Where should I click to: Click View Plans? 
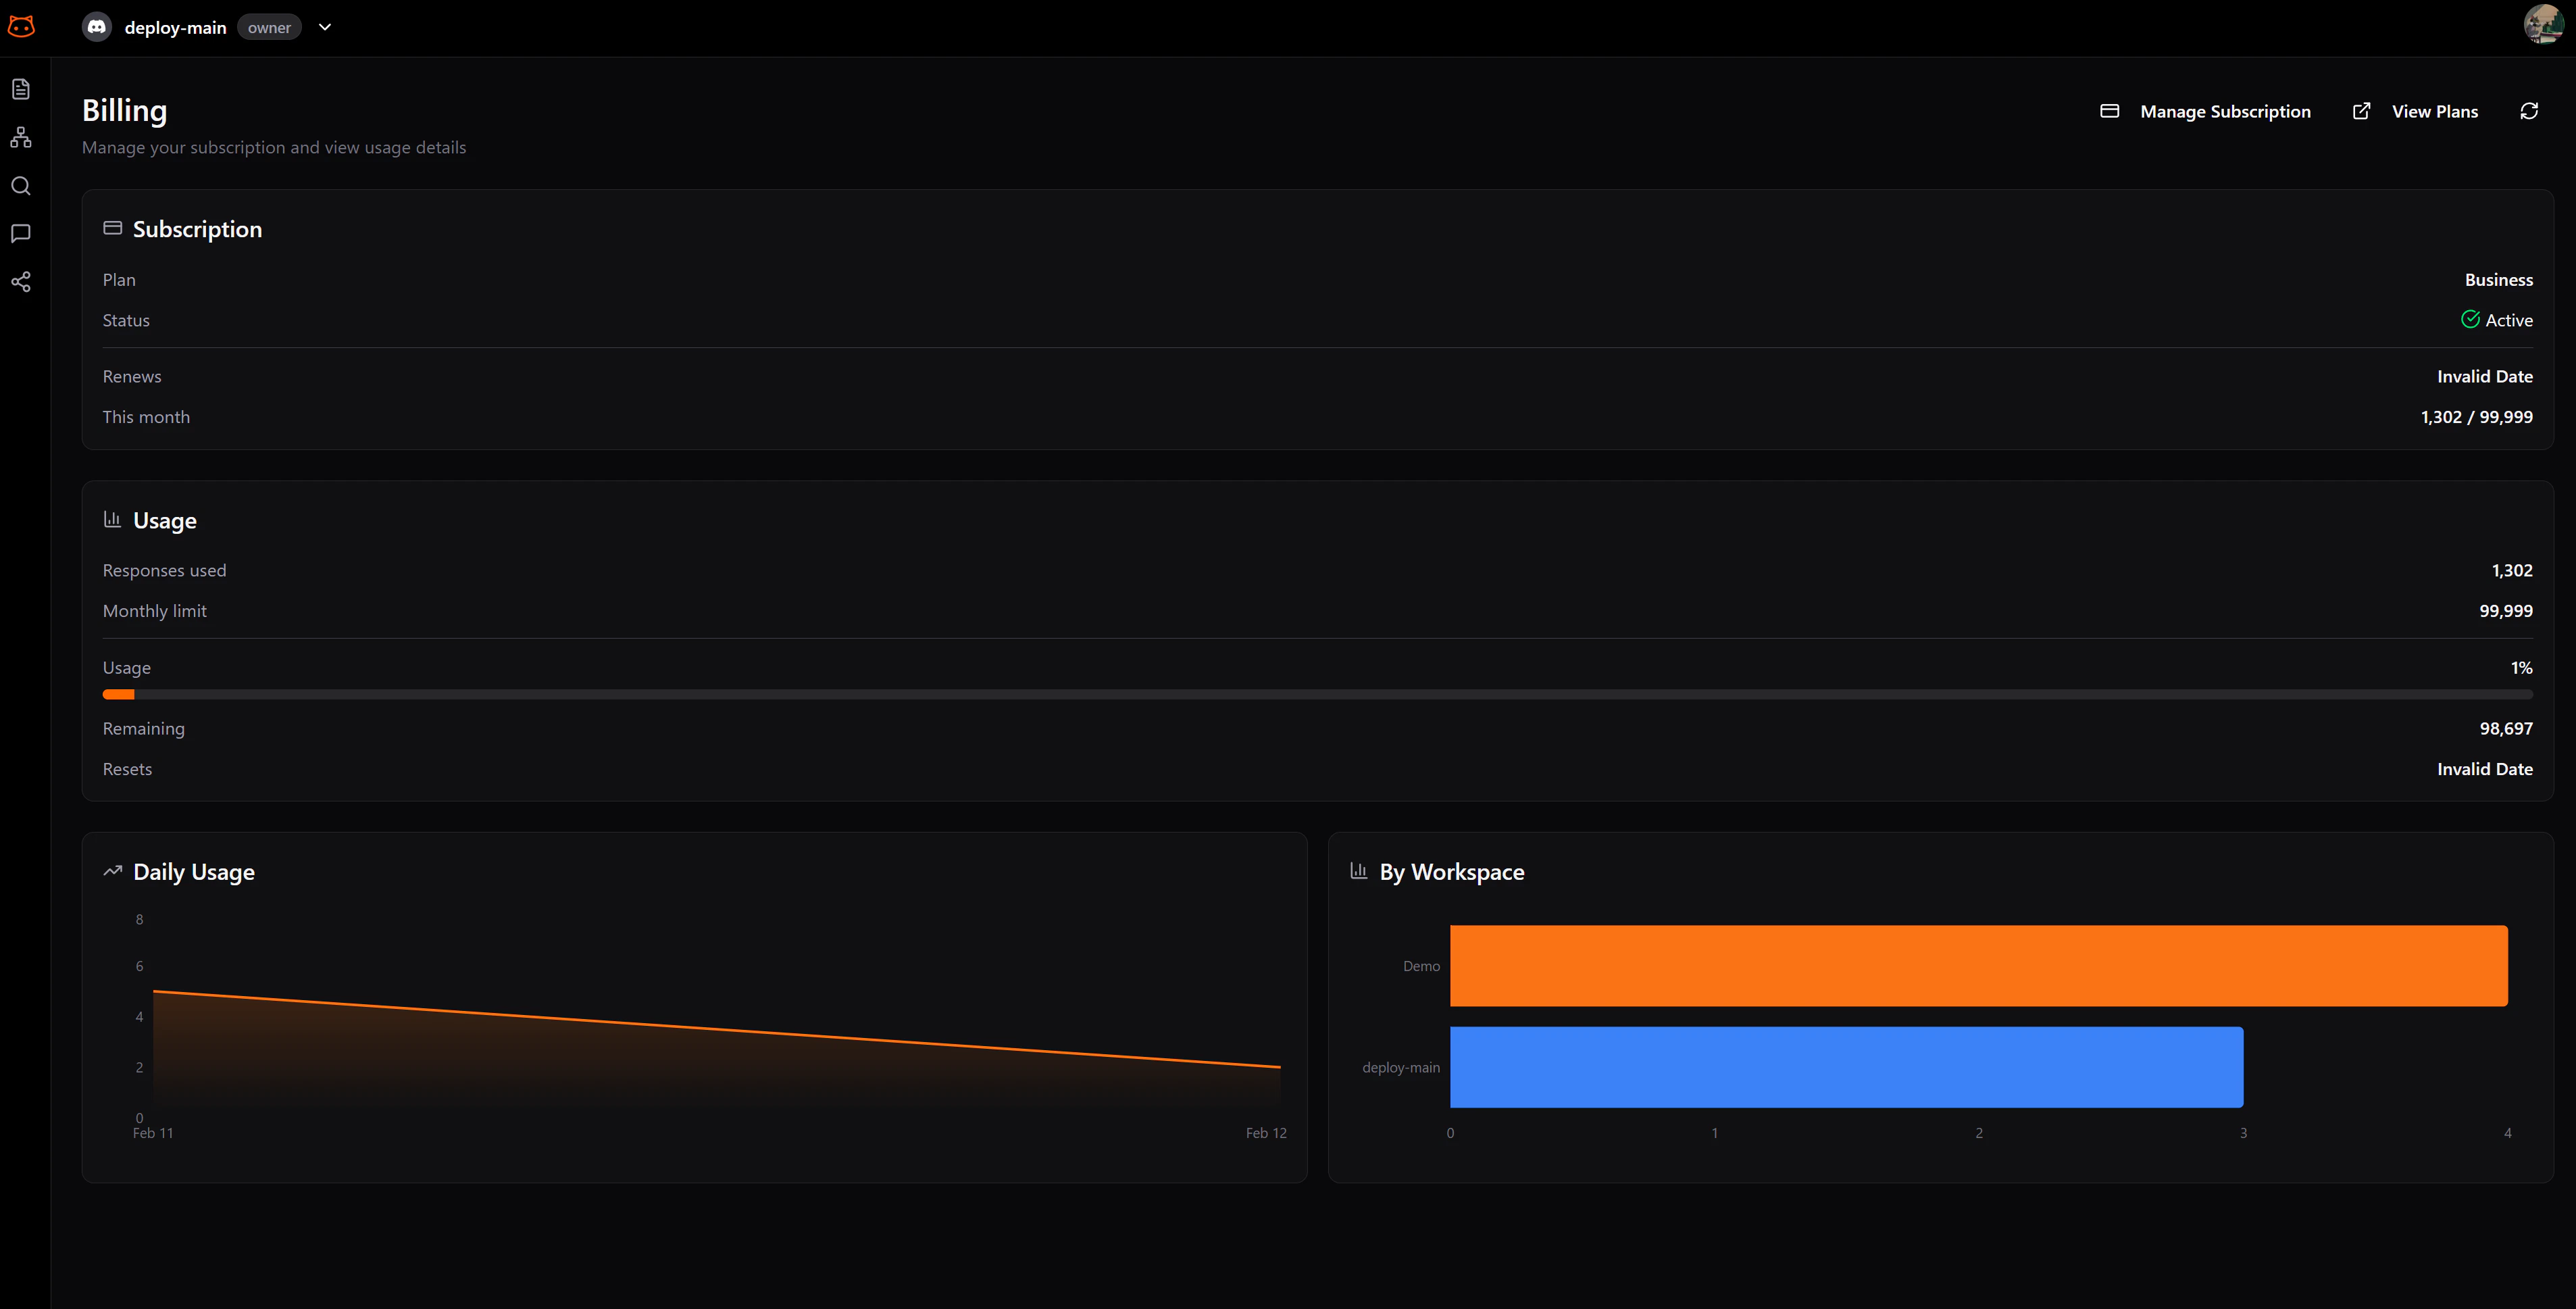tap(2434, 111)
